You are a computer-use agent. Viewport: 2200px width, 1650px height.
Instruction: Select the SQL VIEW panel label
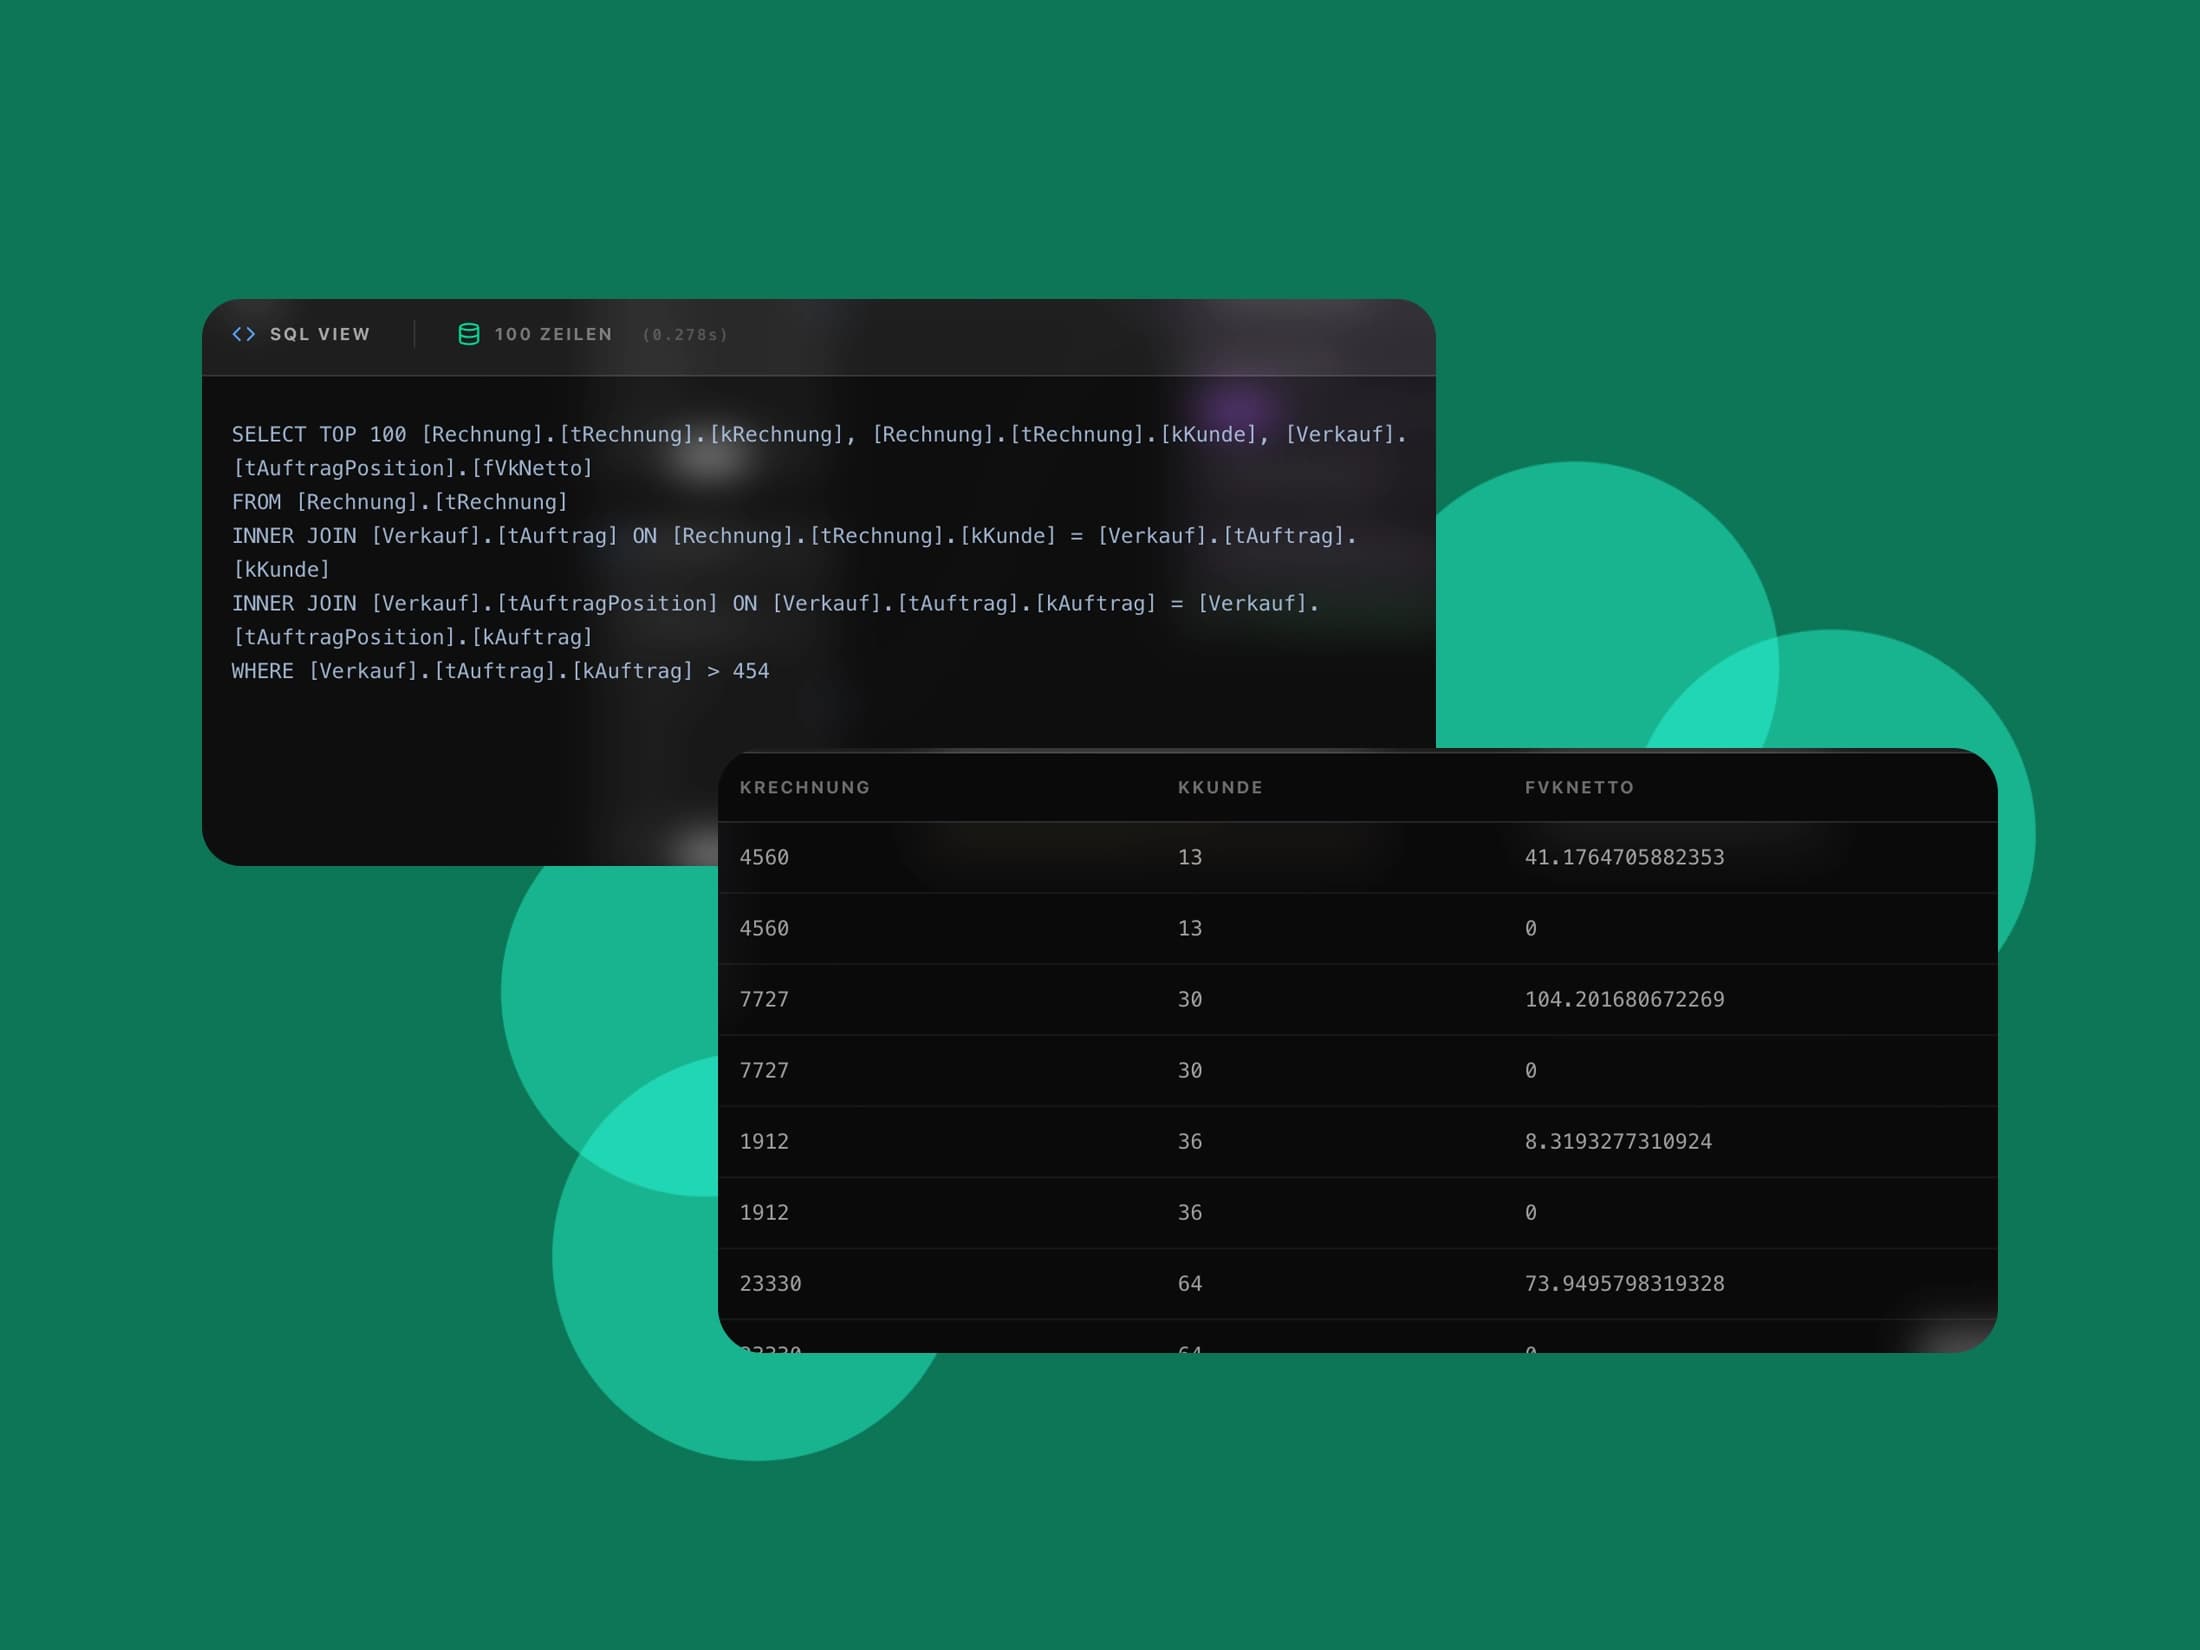320,334
